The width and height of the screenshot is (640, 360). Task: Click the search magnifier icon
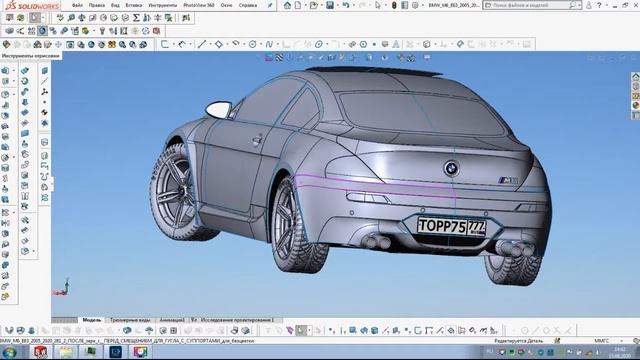pyautogui.click(x=573, y=5)
